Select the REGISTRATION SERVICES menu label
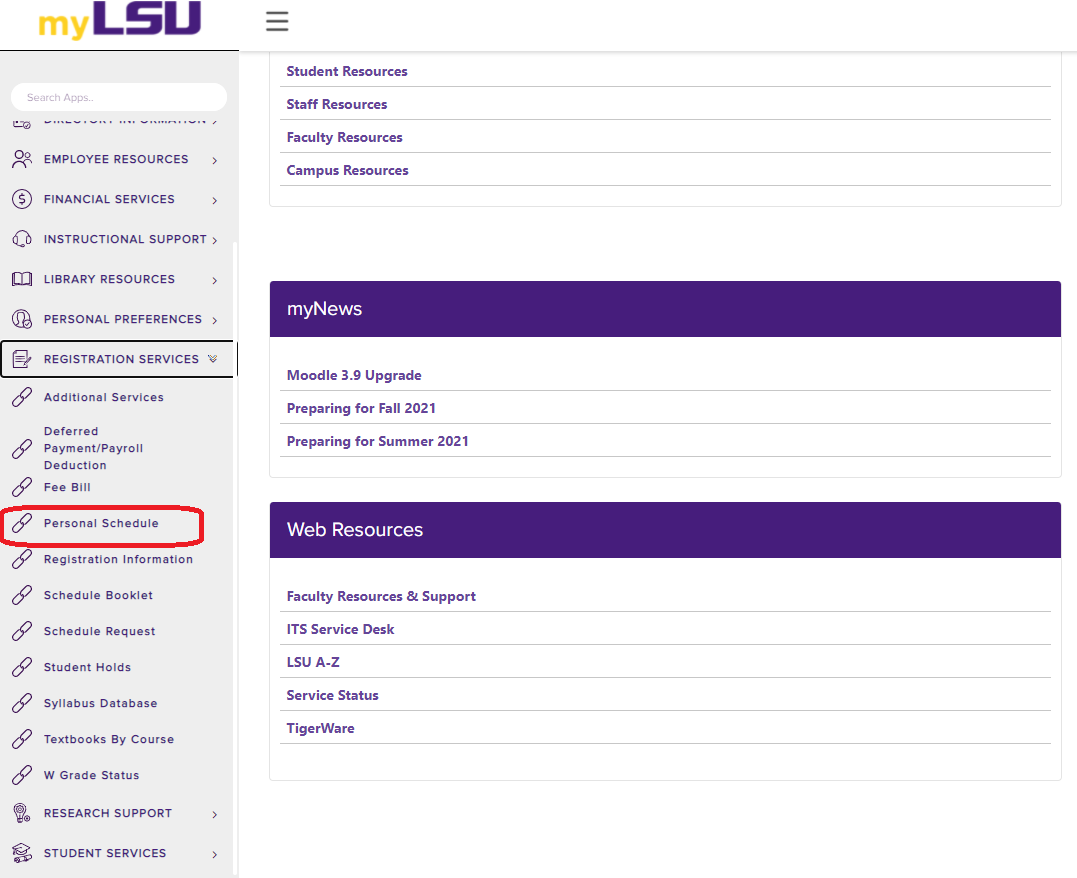Screen dimensions: 1077x878 point(122,359)
